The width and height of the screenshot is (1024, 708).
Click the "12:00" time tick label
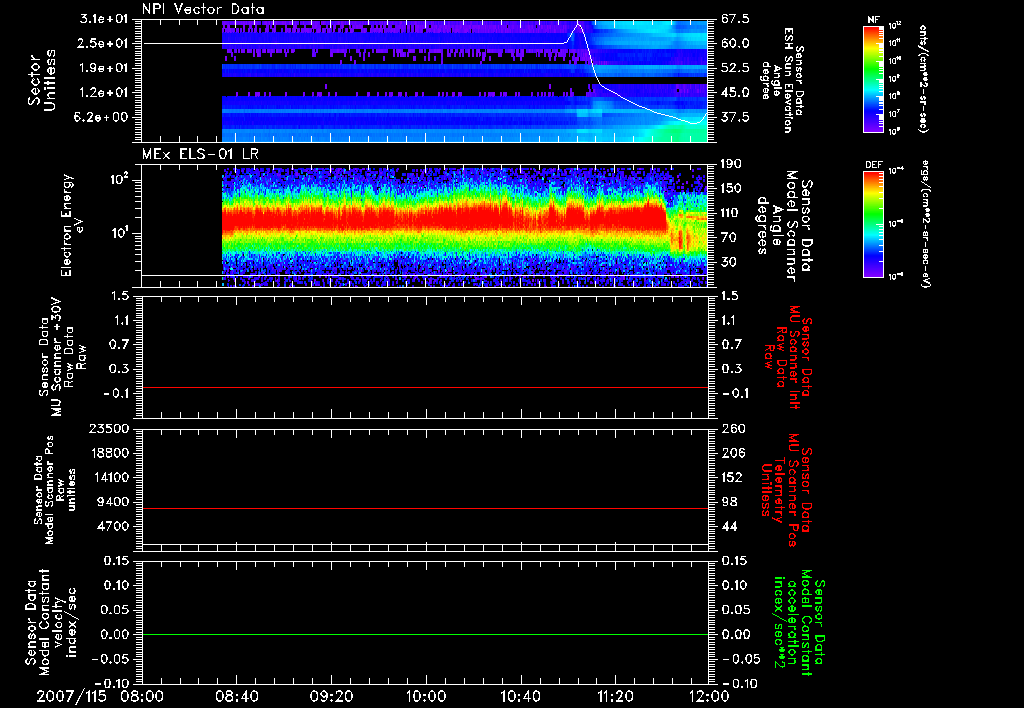pos(709,696)
